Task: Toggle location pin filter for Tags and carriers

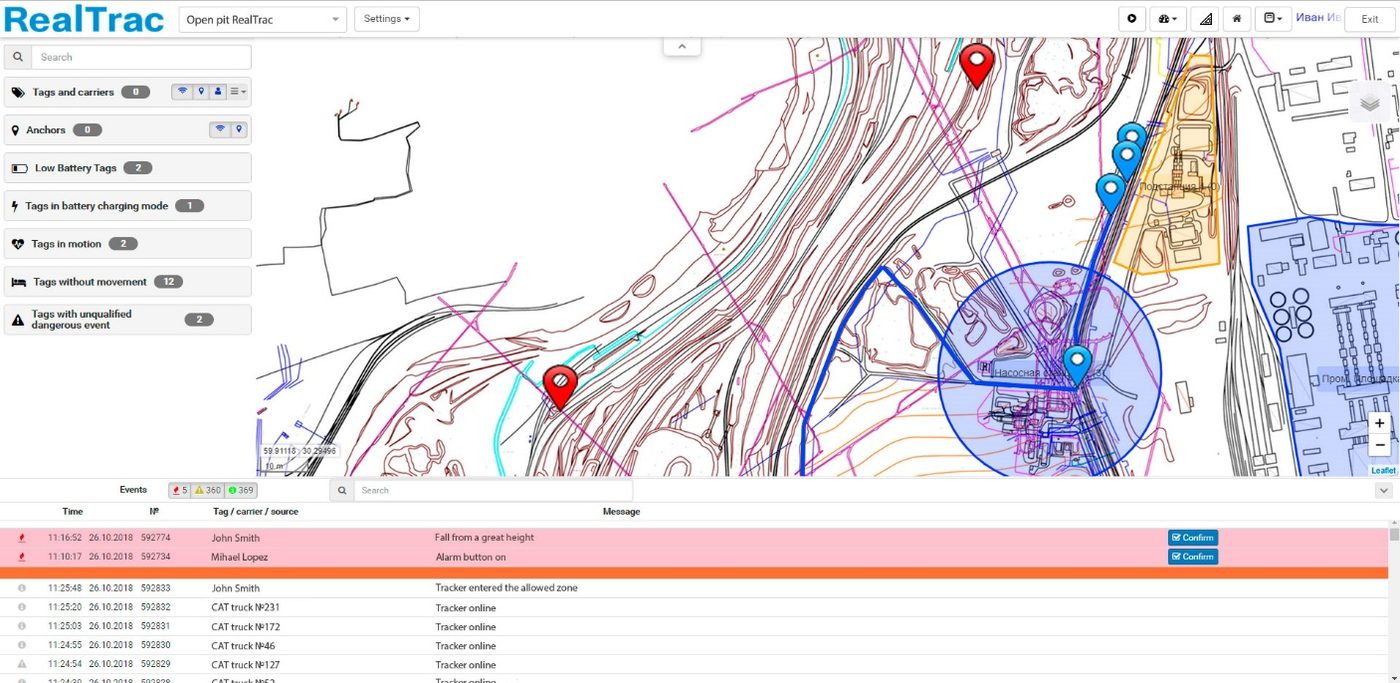Action: [x=201, y=92]
